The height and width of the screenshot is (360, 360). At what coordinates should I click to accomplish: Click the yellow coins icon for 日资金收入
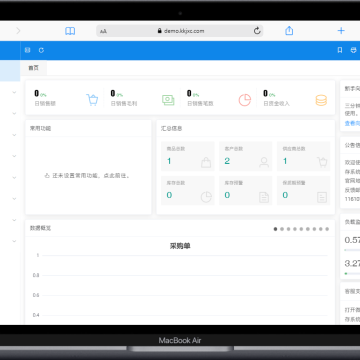pos(321,100)
